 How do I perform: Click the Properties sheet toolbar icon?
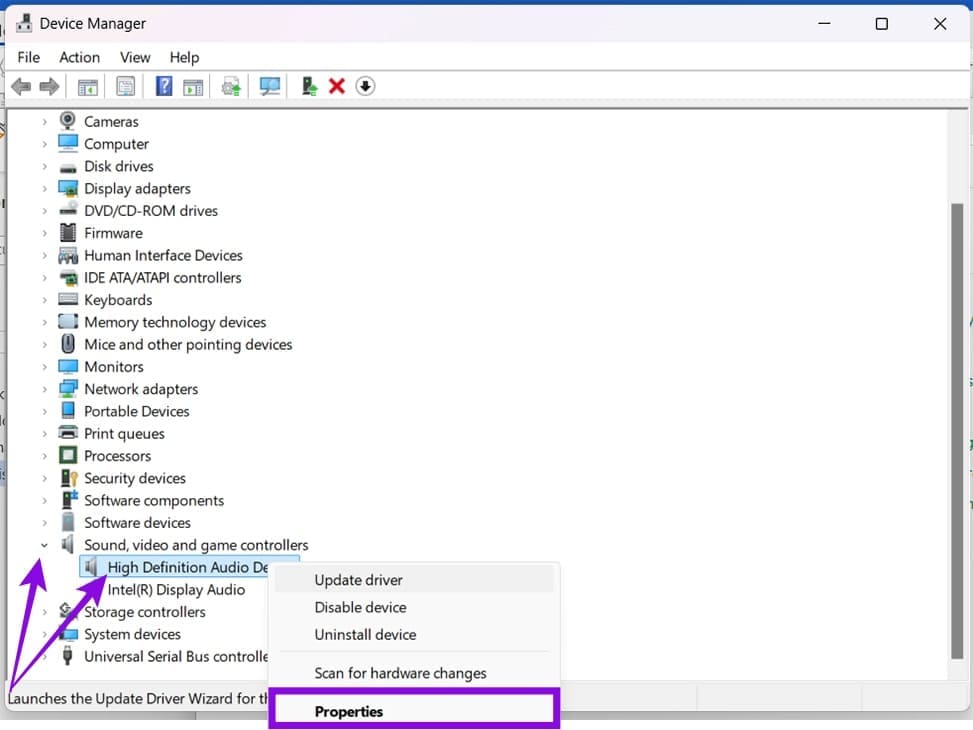tap(125, 86)
